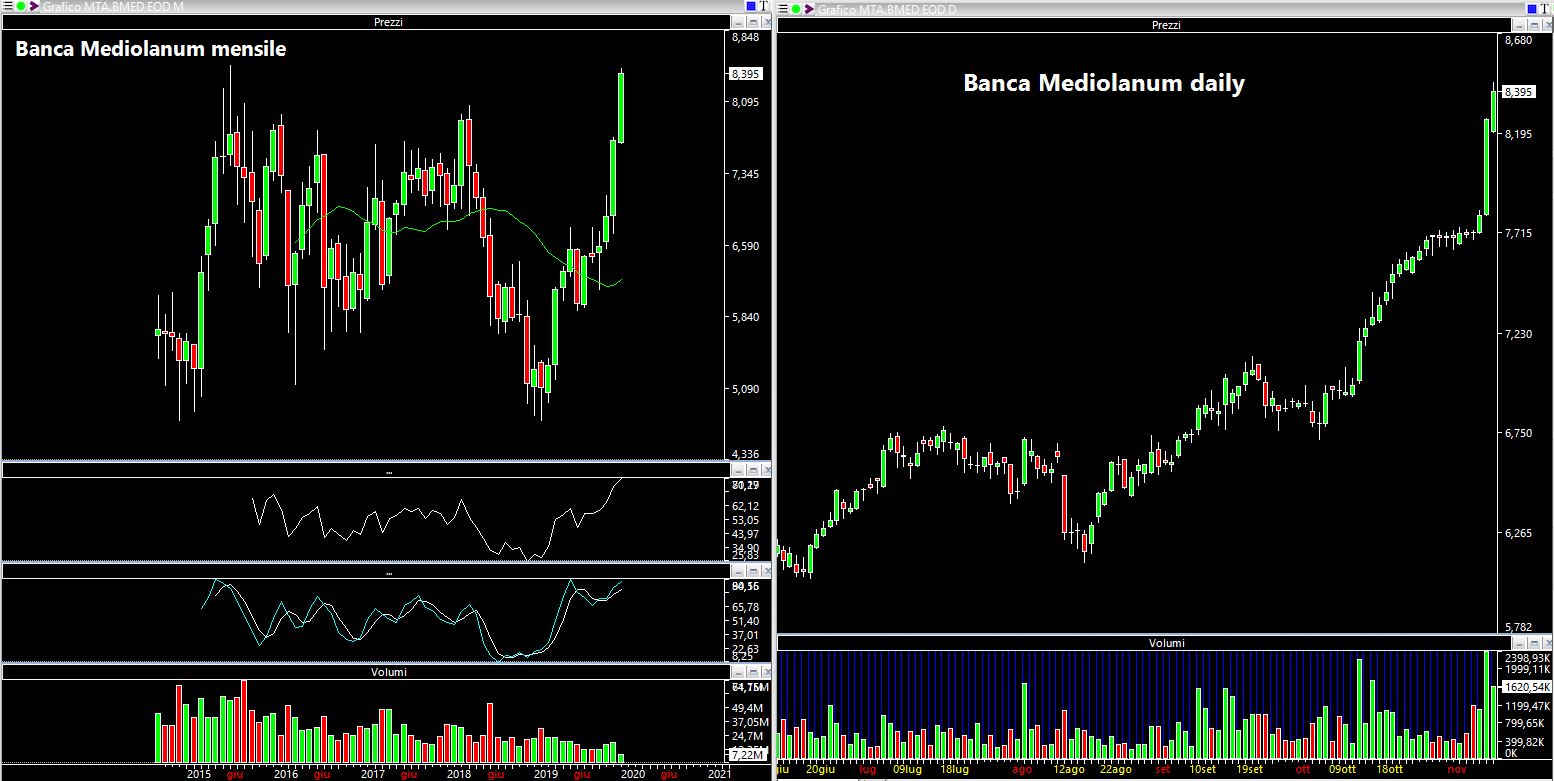Click the 12ago date on daily time axis
1554x781 pixels.
(1069, 771)
